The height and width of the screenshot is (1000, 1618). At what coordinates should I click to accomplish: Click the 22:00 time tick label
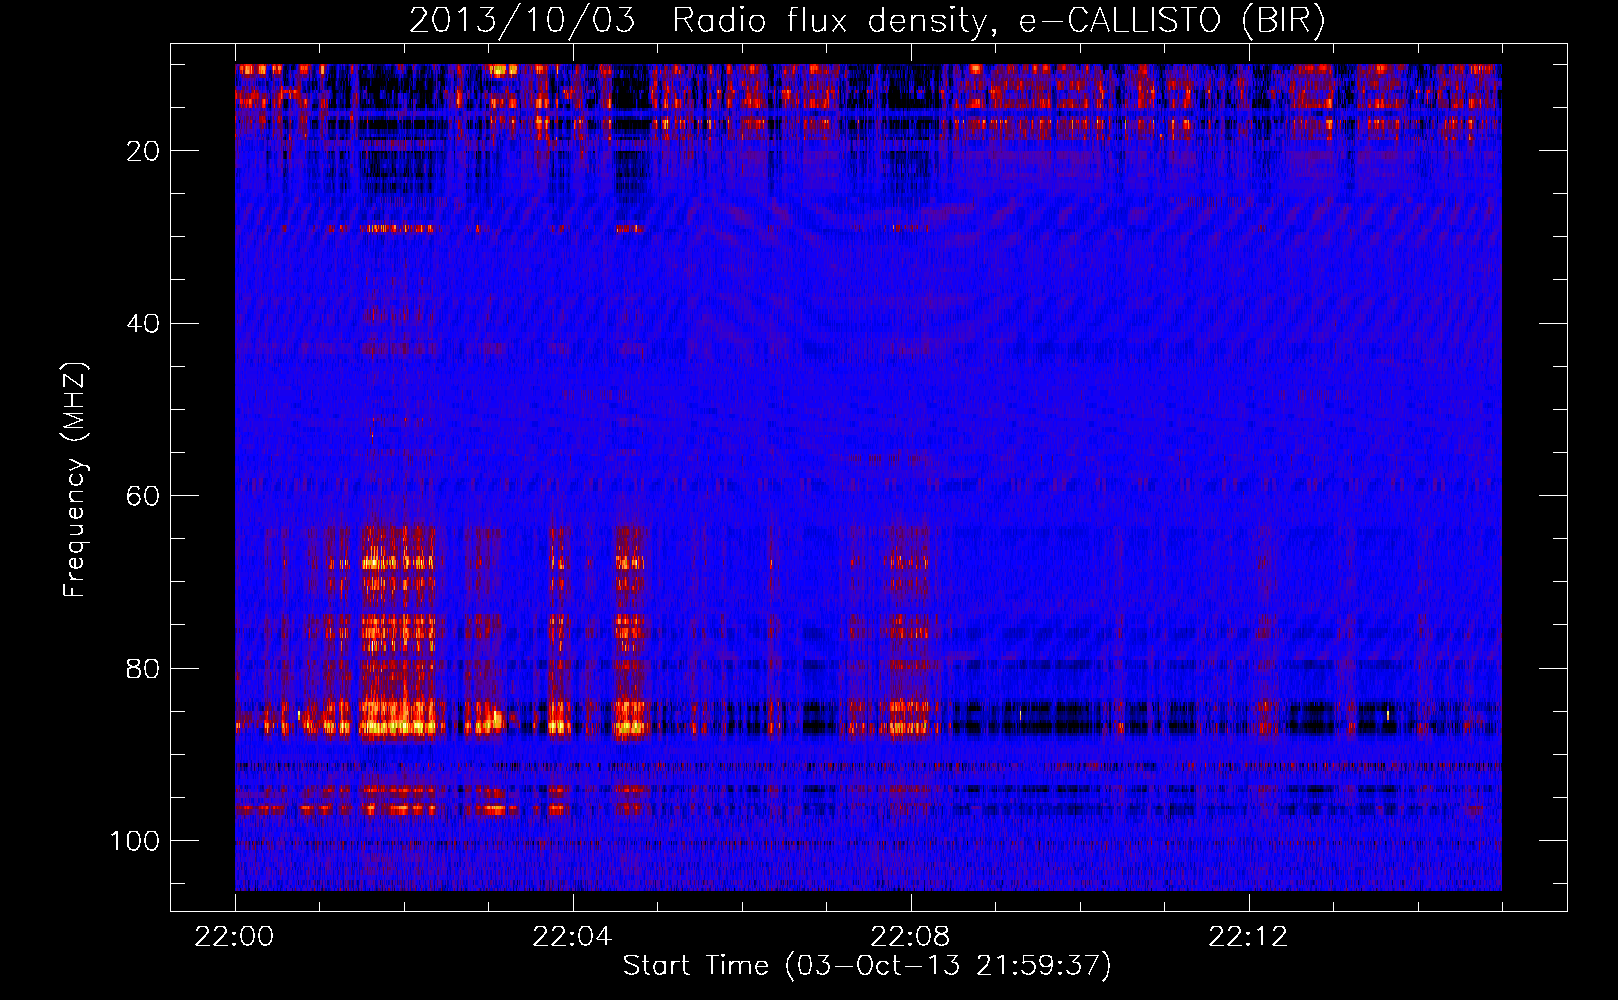[235, 937]
